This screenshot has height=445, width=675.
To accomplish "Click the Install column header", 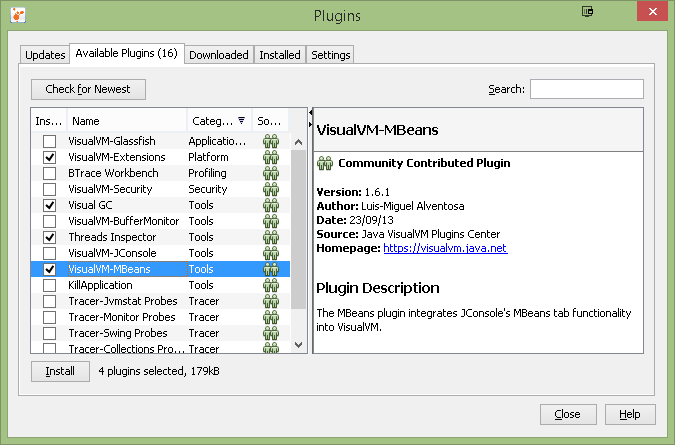I will click(x=49, y=121).
